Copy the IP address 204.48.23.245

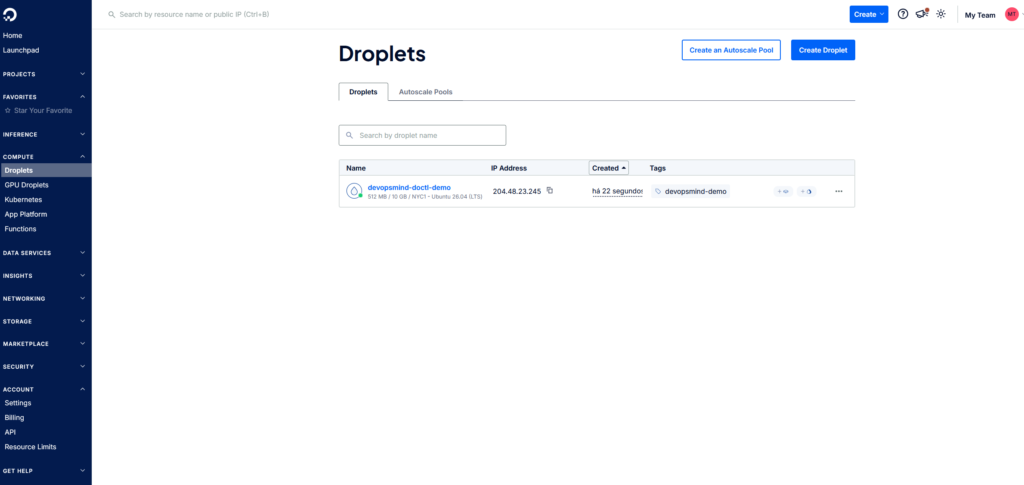[550, 191]
